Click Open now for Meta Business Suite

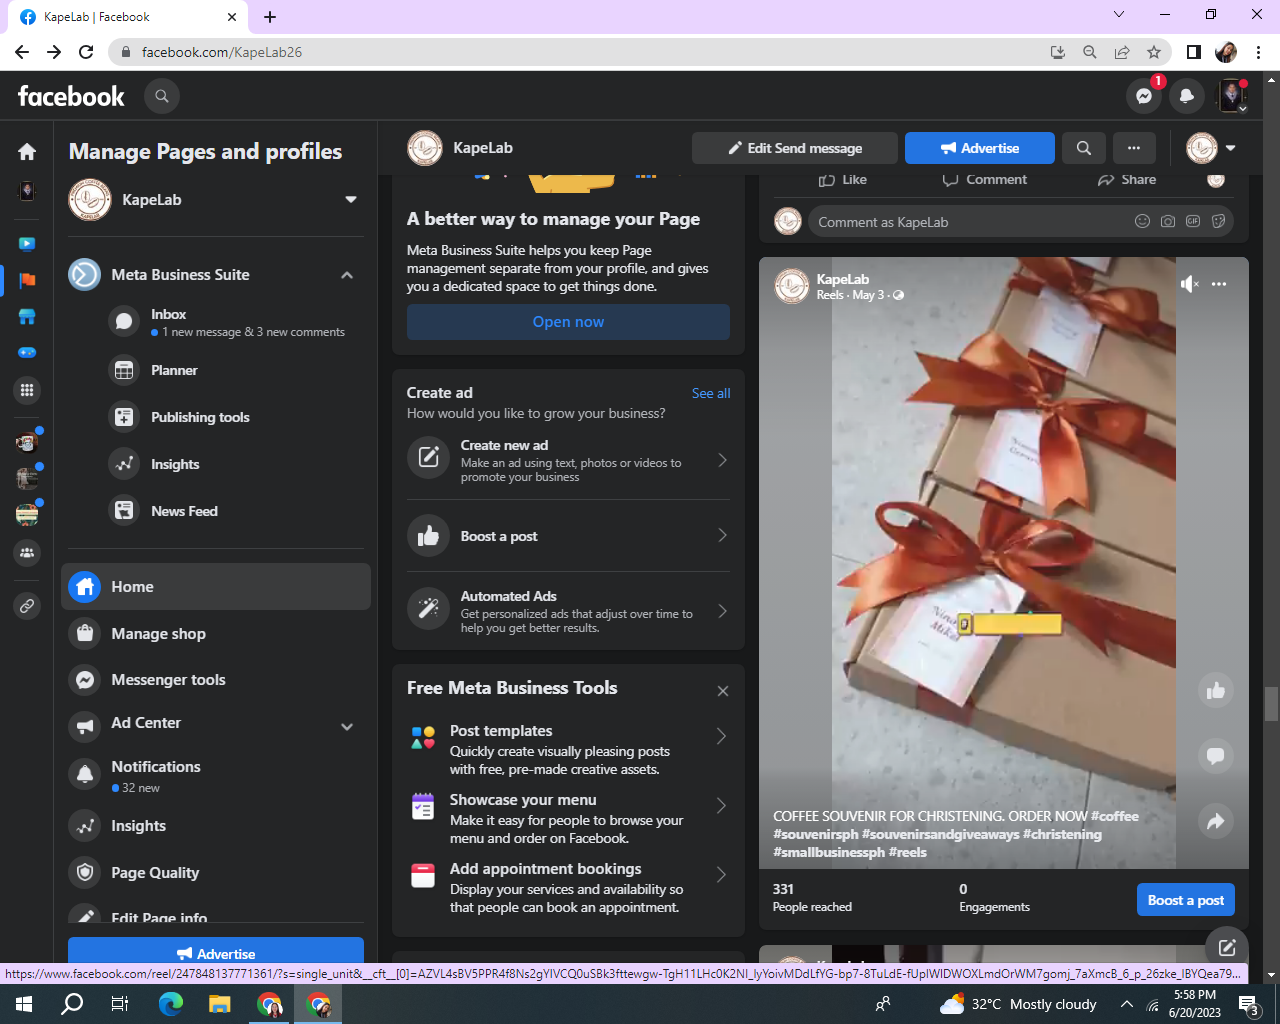[x=568, y=322]
